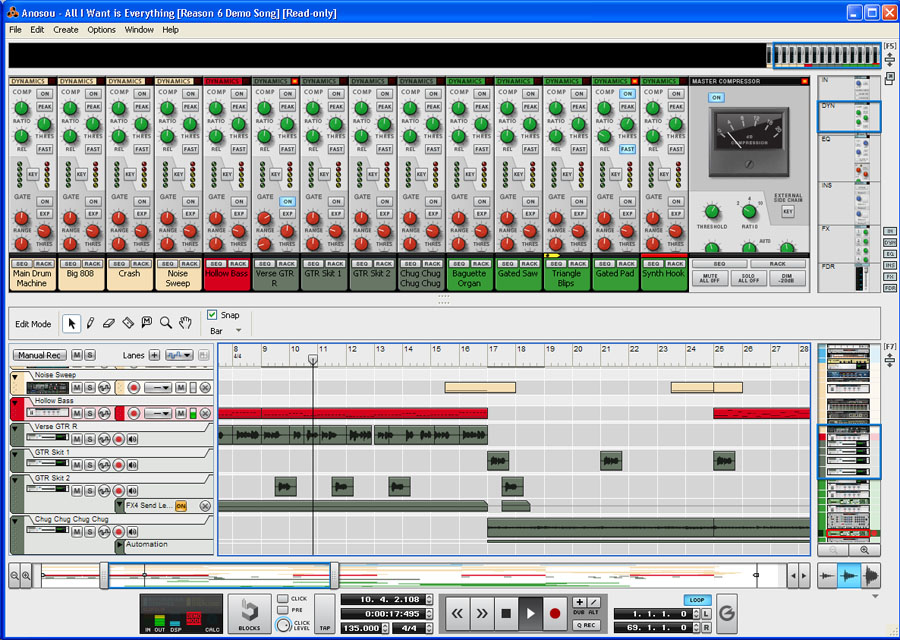
Task: Record-enable the Hollow Bass note lane
Action: pyautogui.click(x=134, y=413)
